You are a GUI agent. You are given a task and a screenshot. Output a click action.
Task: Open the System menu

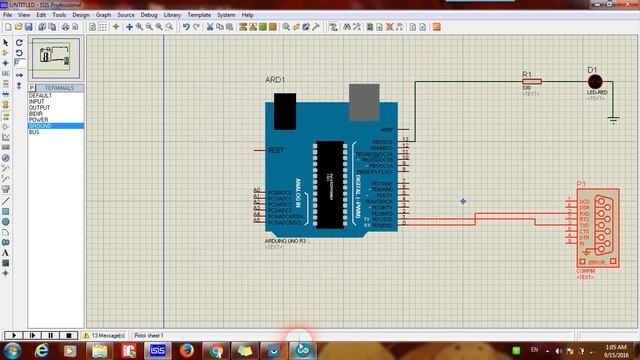click(226, 15)
